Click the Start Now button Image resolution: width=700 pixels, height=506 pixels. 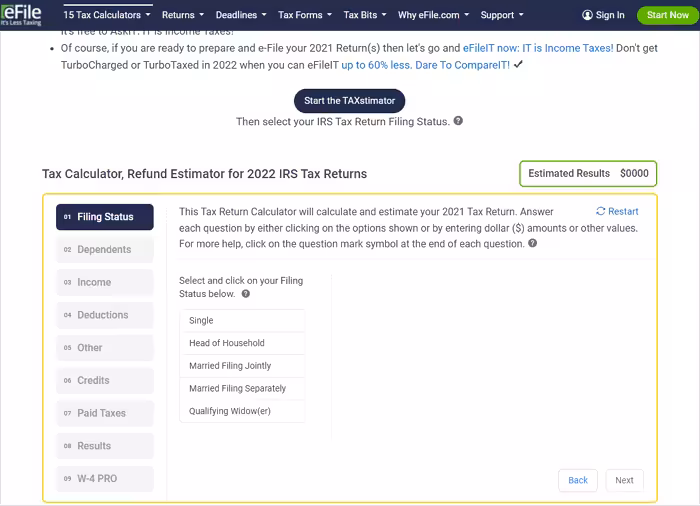(667, 15)
